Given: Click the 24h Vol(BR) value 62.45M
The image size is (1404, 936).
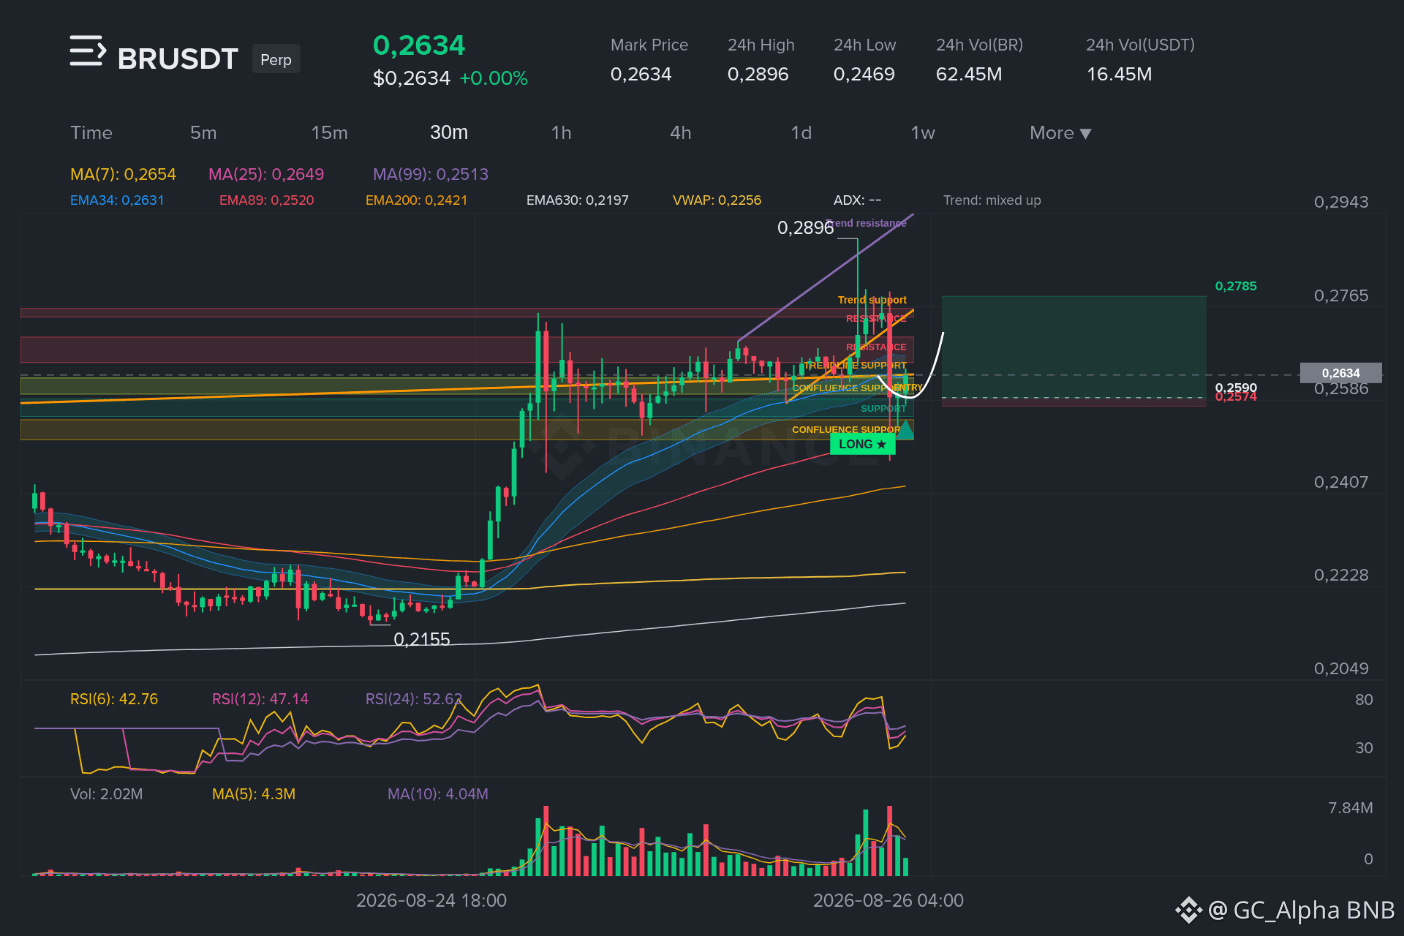Looking at the screenshot, I should coord(969,74).
